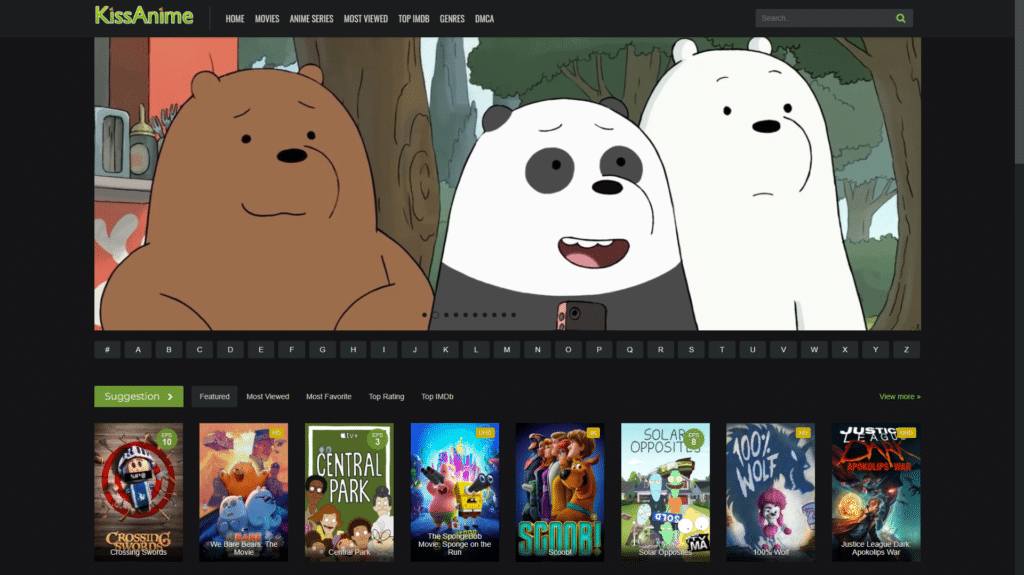Viewport: 1024px width, 575px height.
Task: Filter titles by letter K
Action: point(445,350)
